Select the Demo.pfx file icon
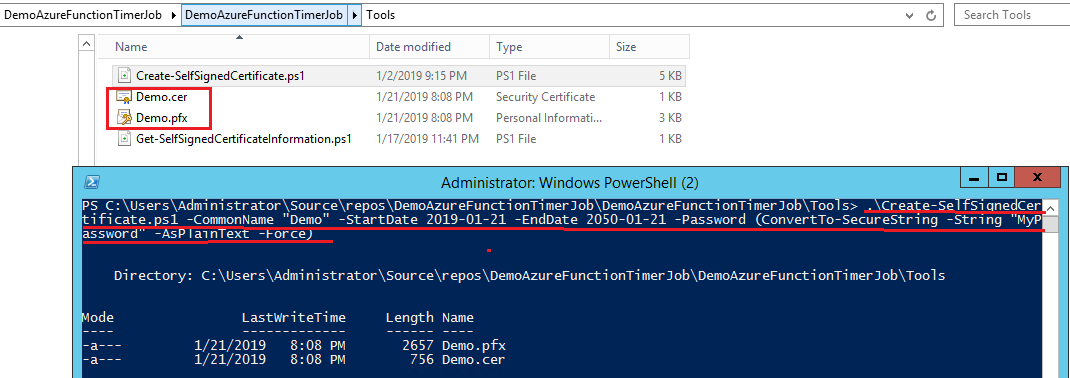Screen dimensions: 1070x378 click(124, 117)
